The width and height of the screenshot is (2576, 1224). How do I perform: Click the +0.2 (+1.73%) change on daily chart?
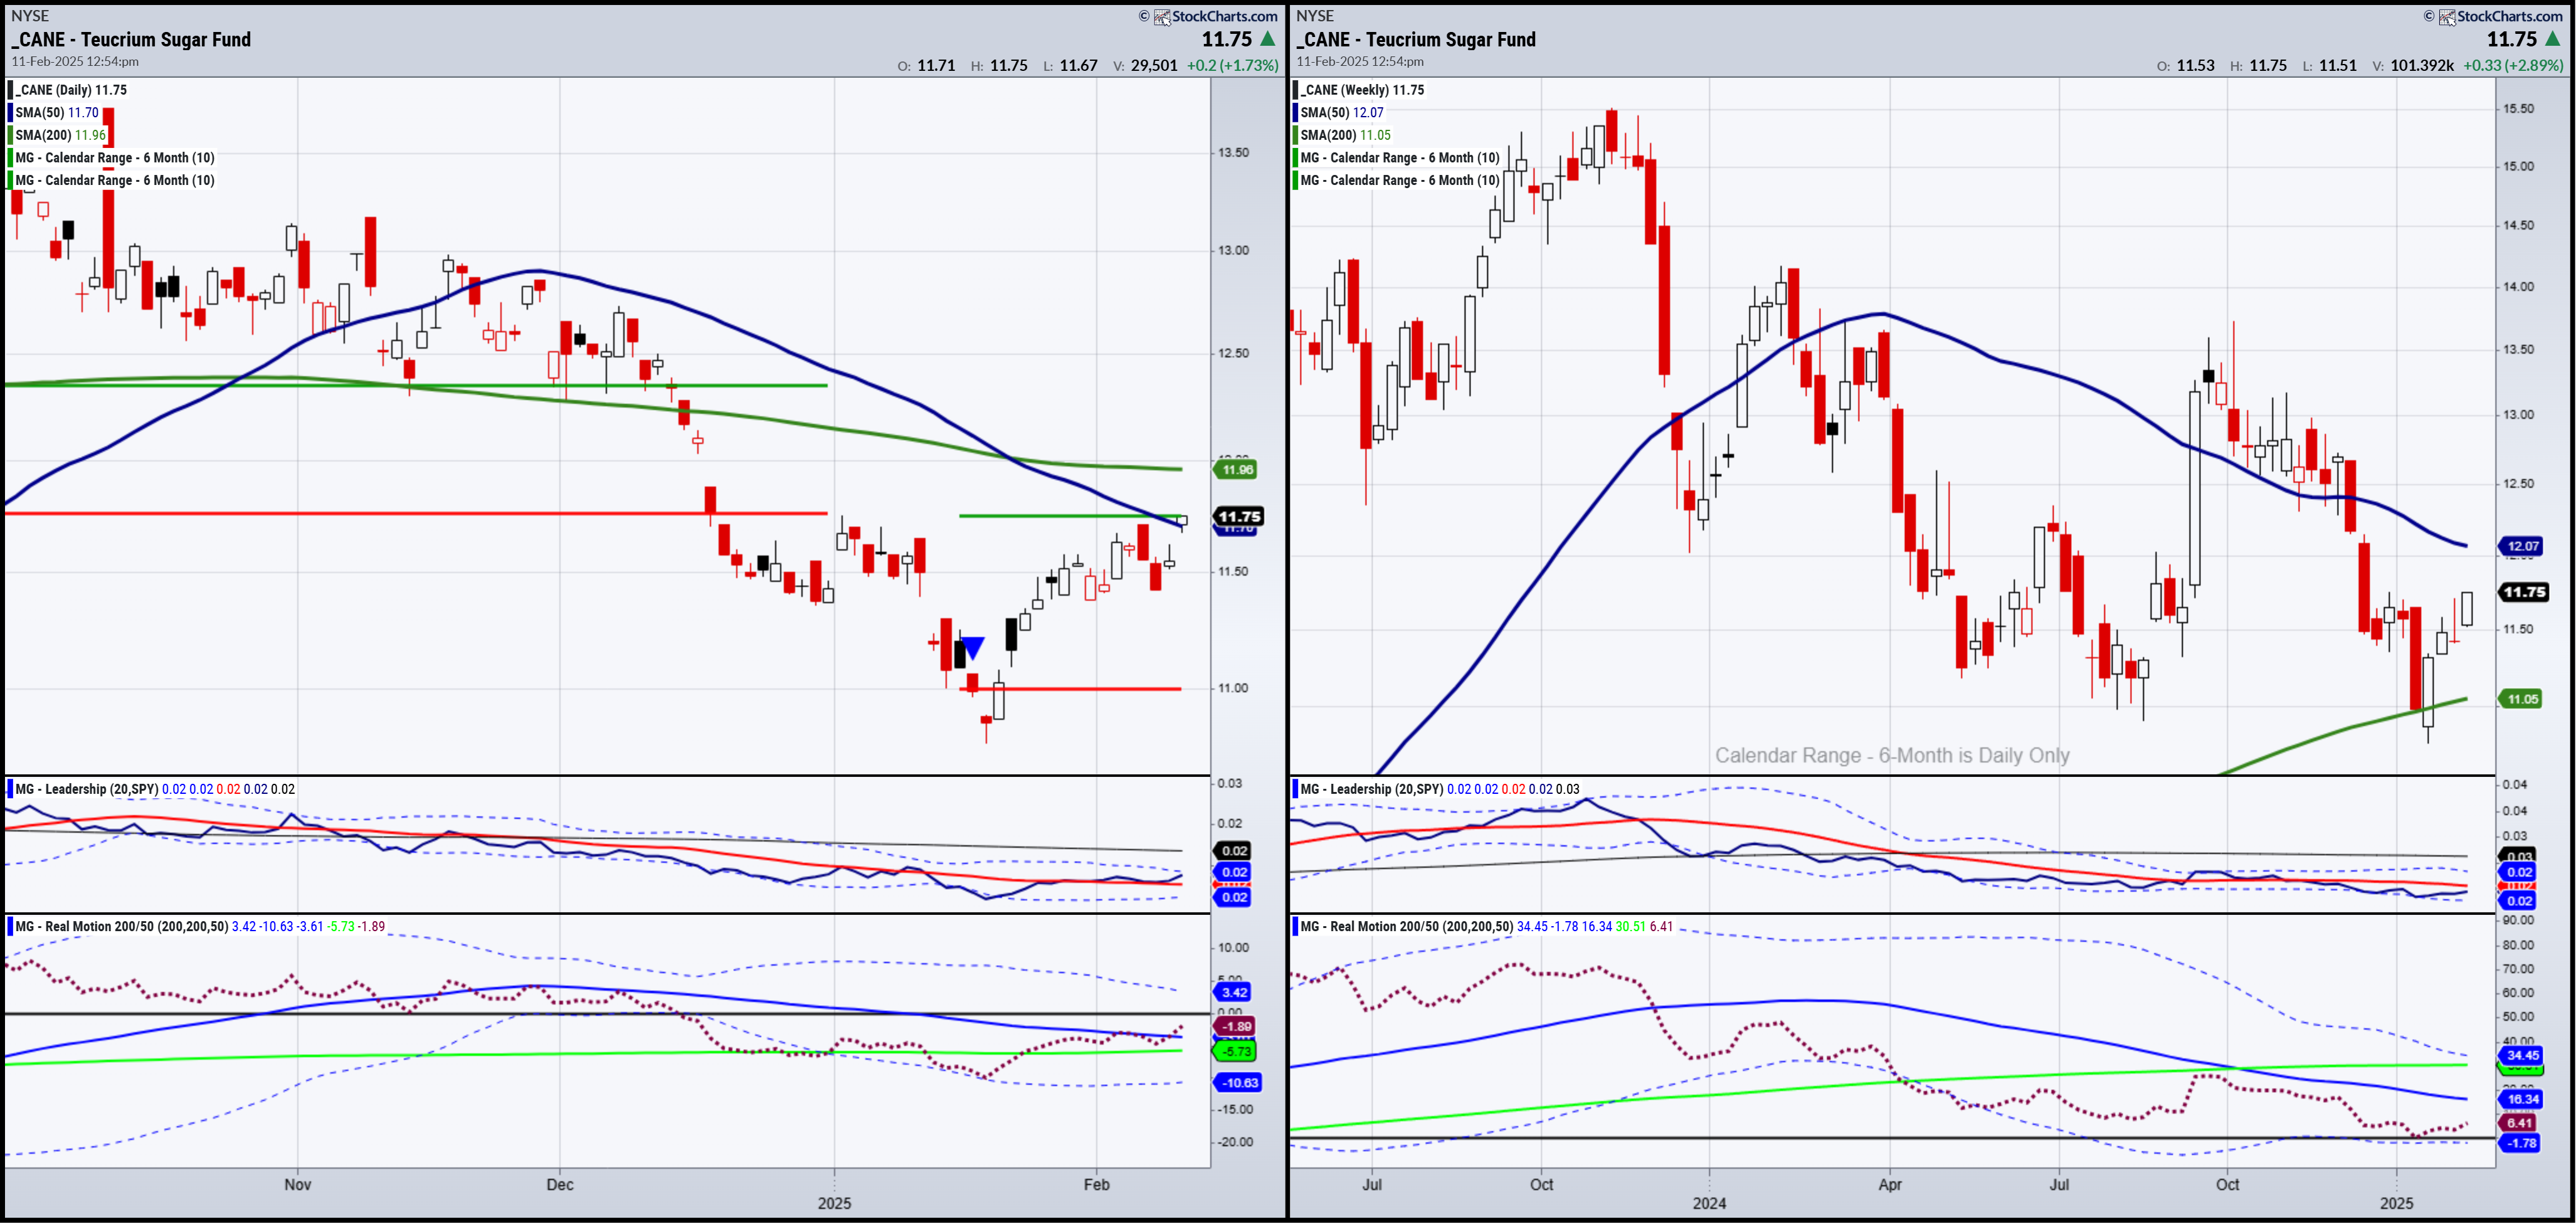tap(1232, 66)
